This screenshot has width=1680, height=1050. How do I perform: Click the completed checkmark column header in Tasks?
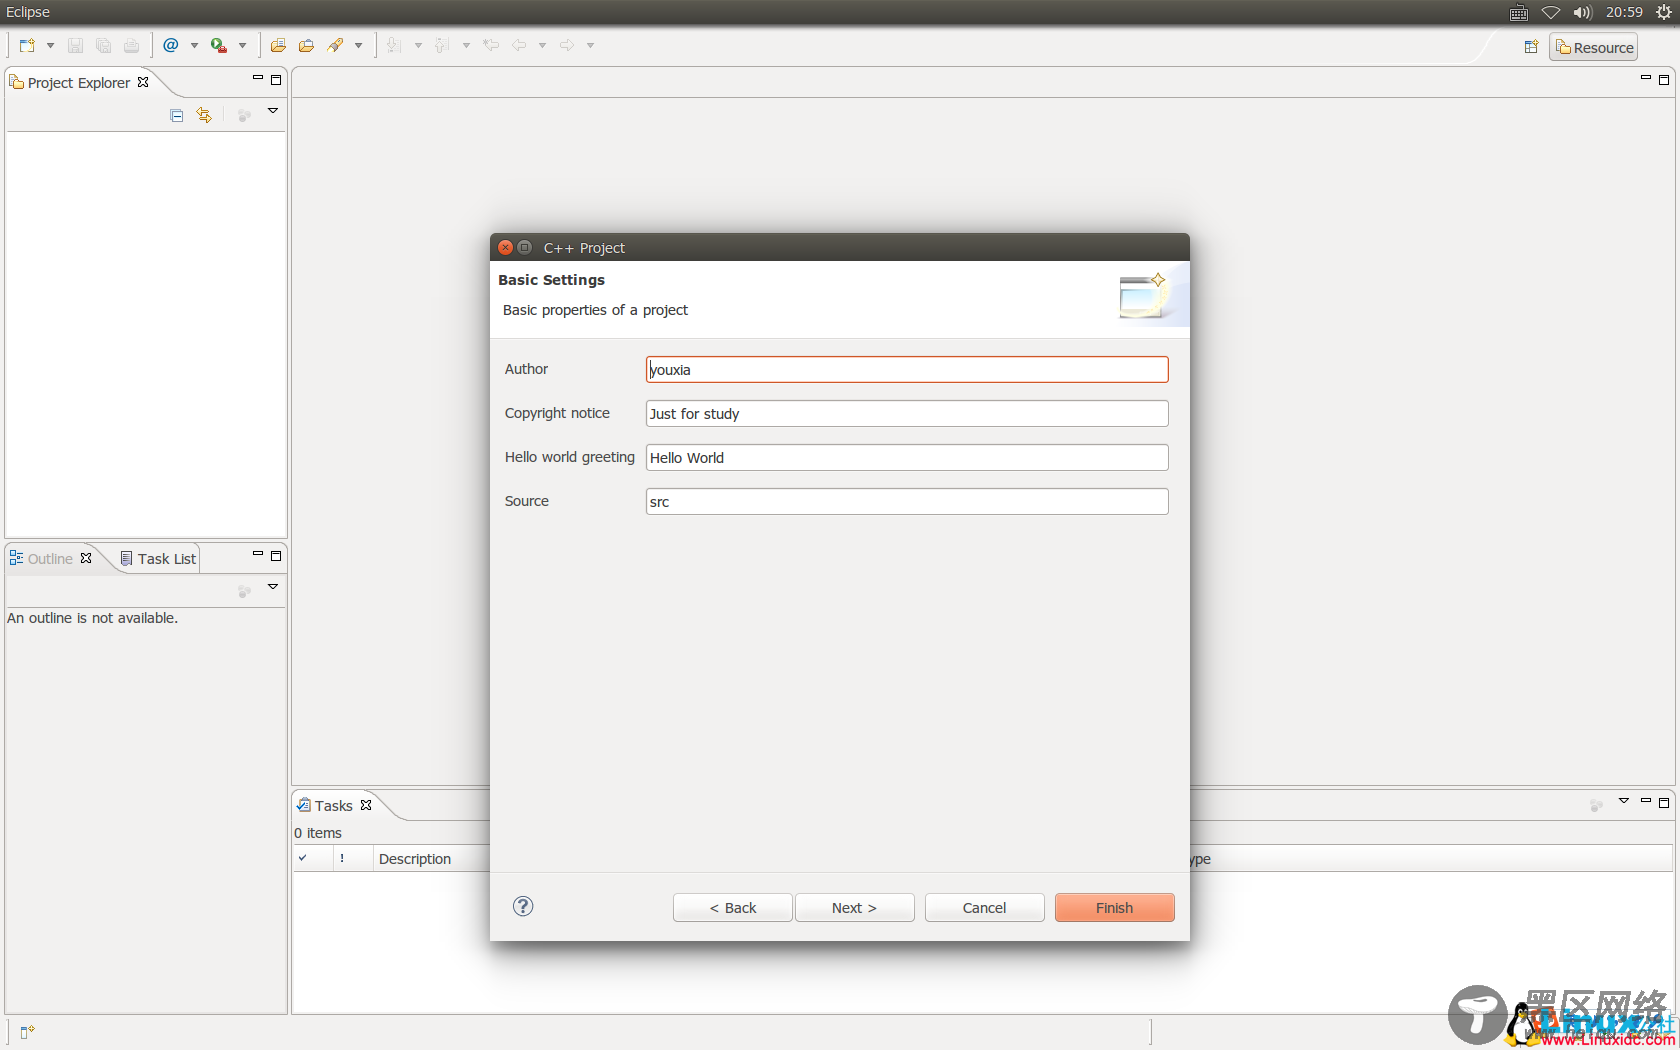pos(303,858)
